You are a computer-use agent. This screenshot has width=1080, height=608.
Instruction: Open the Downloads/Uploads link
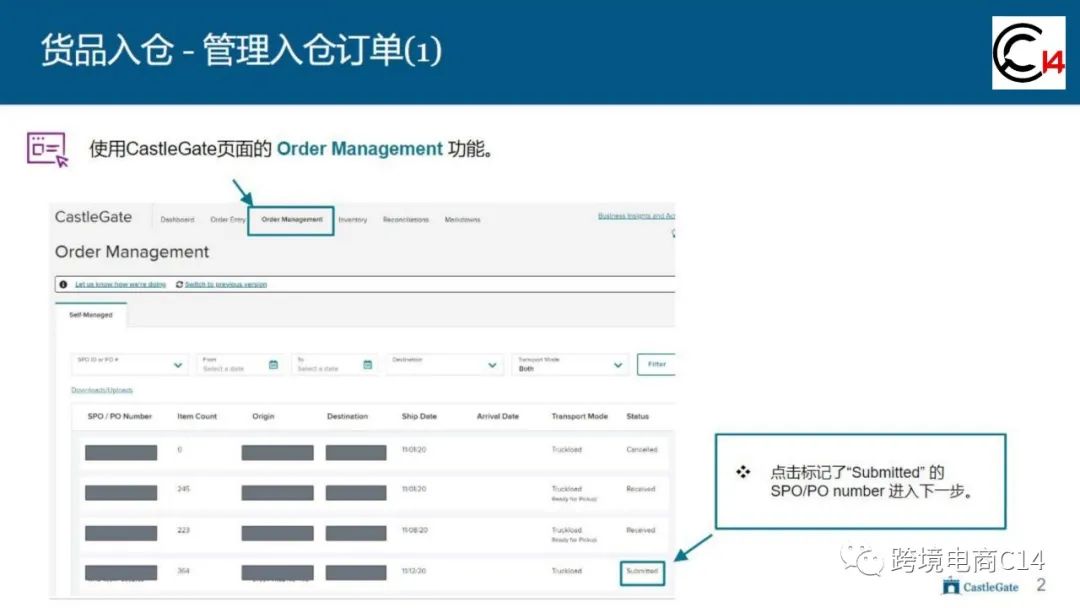[x=102, y=390]
